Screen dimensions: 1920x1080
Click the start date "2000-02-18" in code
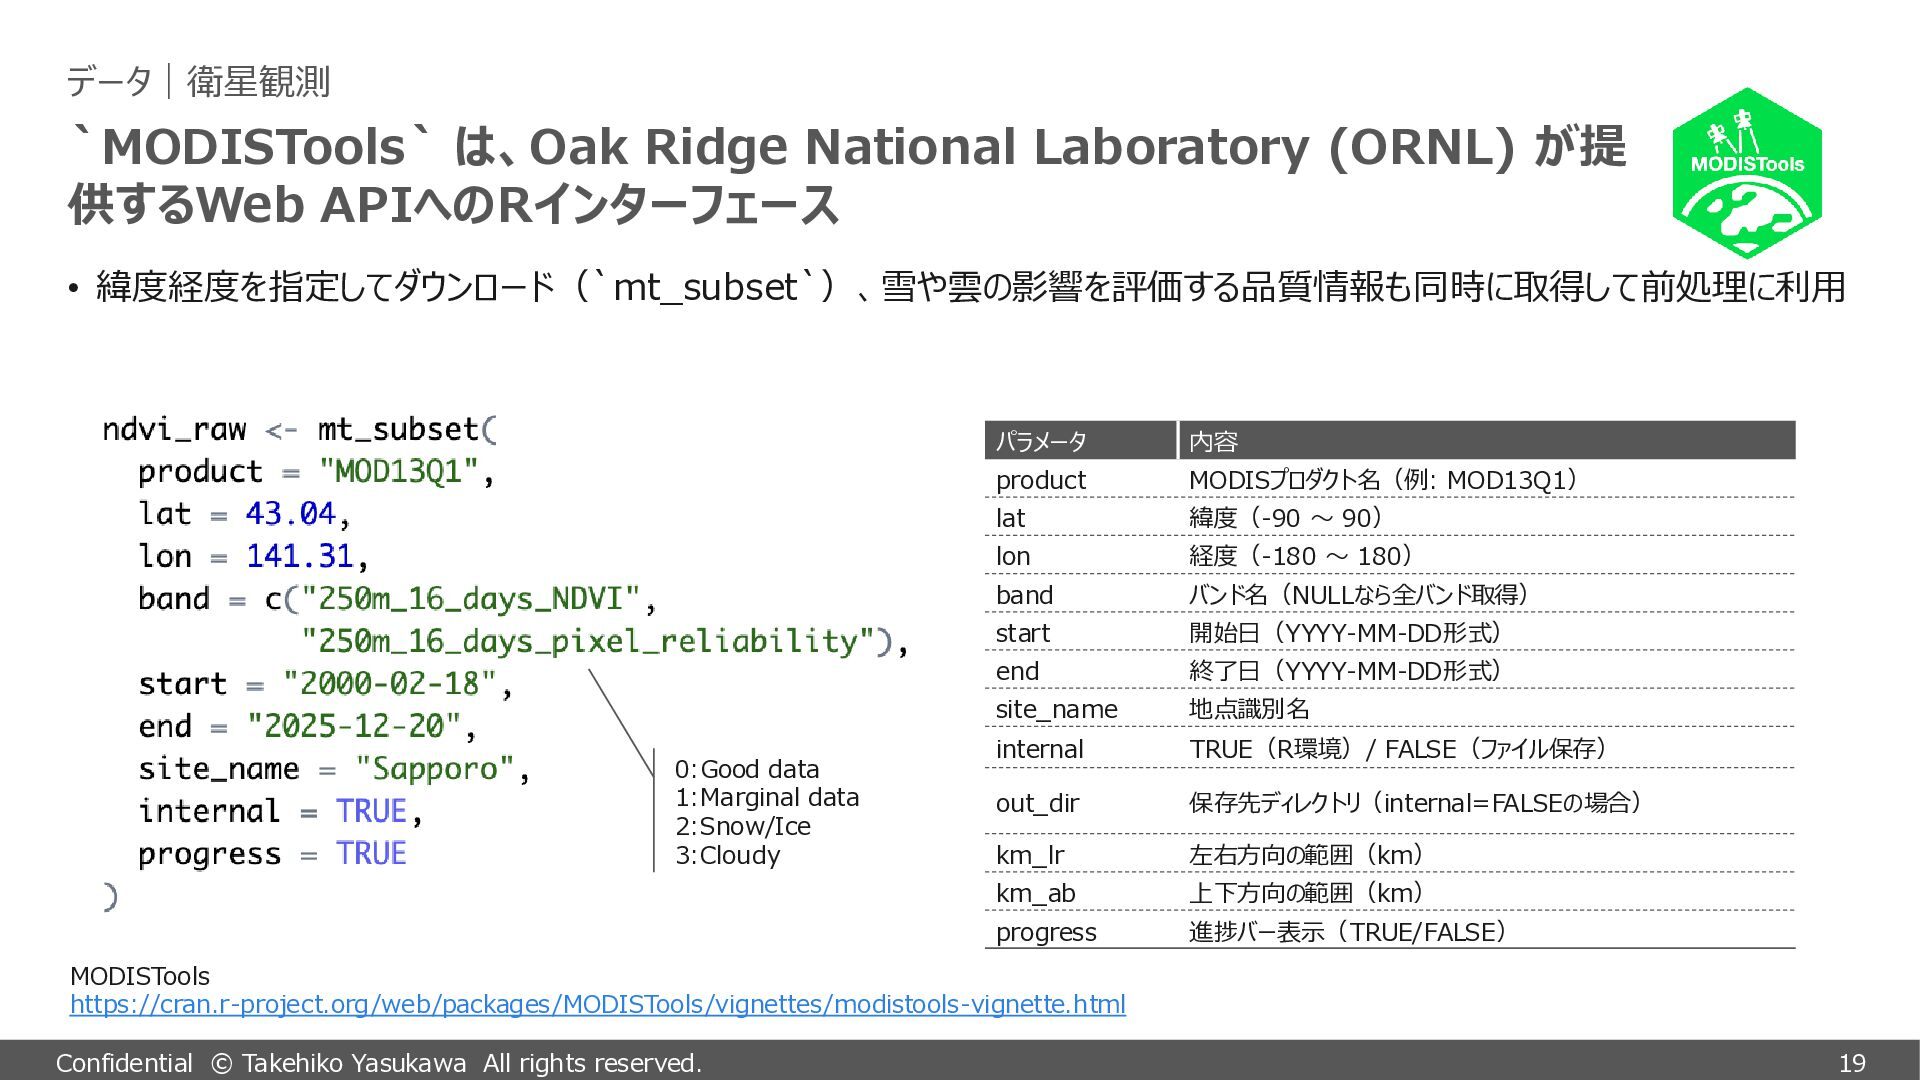[389, 684]
